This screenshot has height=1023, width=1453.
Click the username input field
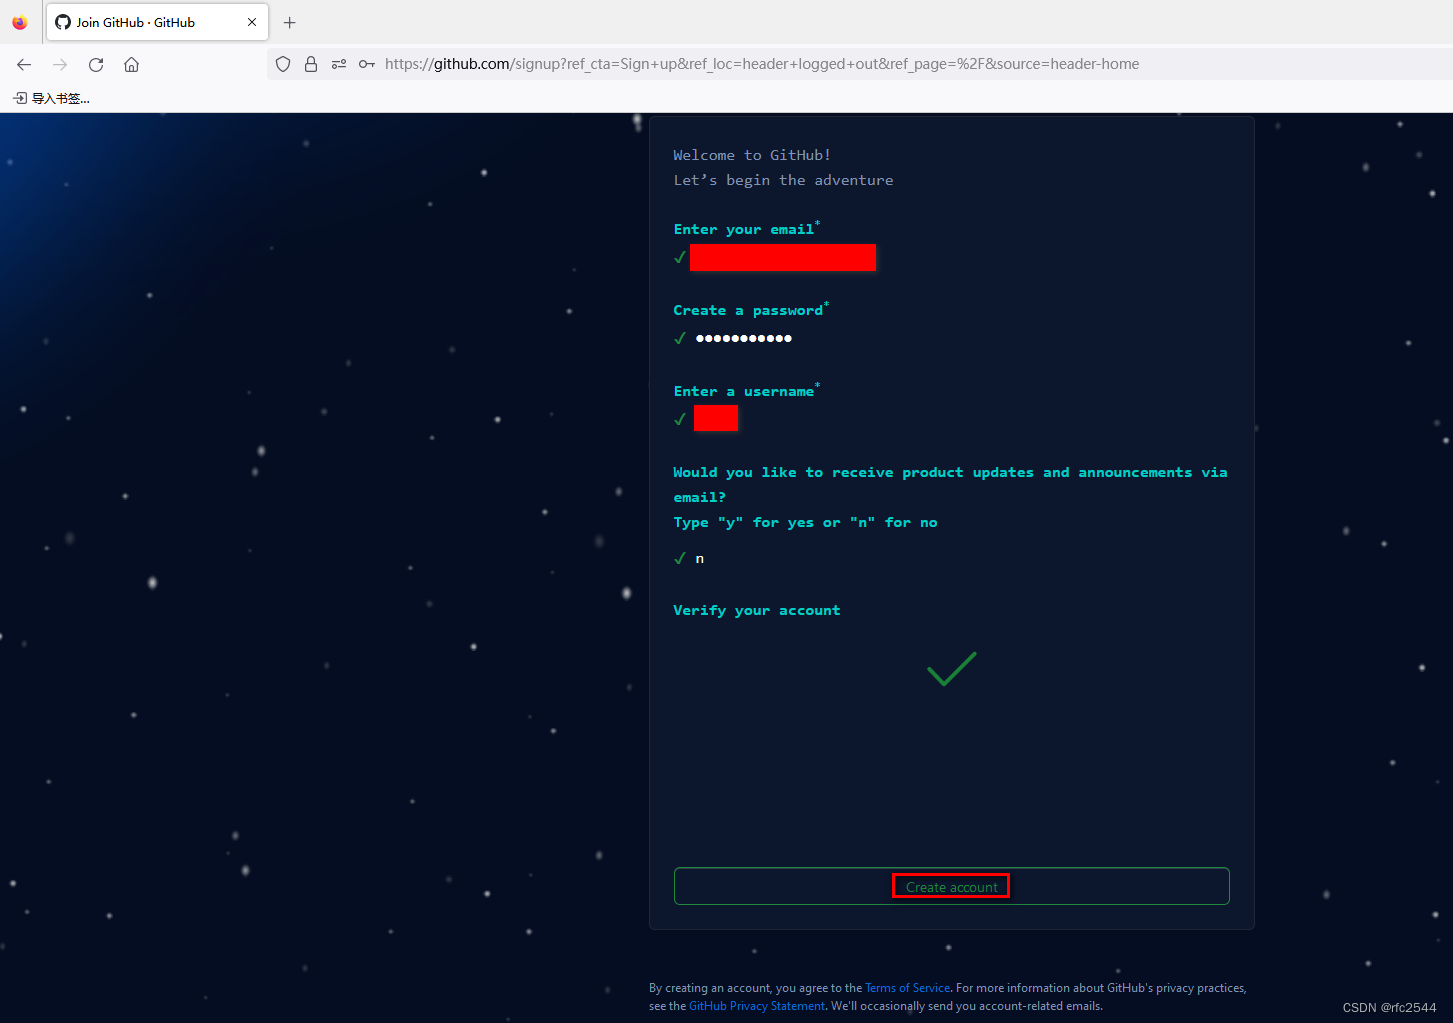click(716, 418)
